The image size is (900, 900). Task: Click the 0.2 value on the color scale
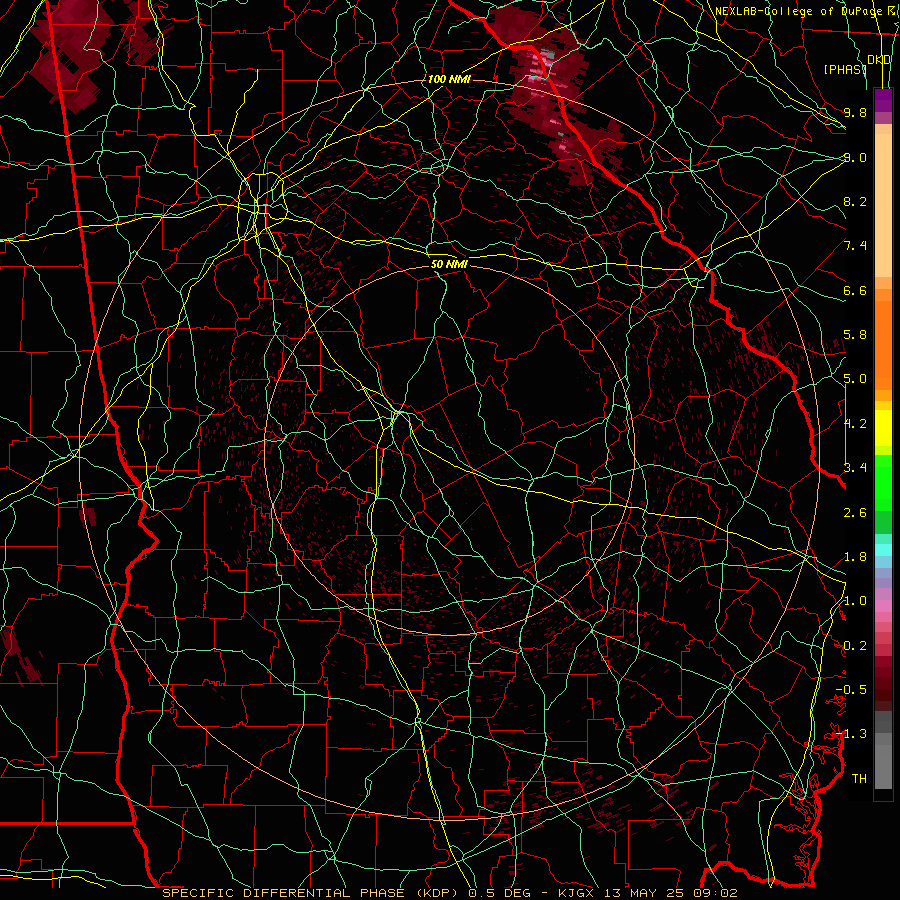(855, 646)
